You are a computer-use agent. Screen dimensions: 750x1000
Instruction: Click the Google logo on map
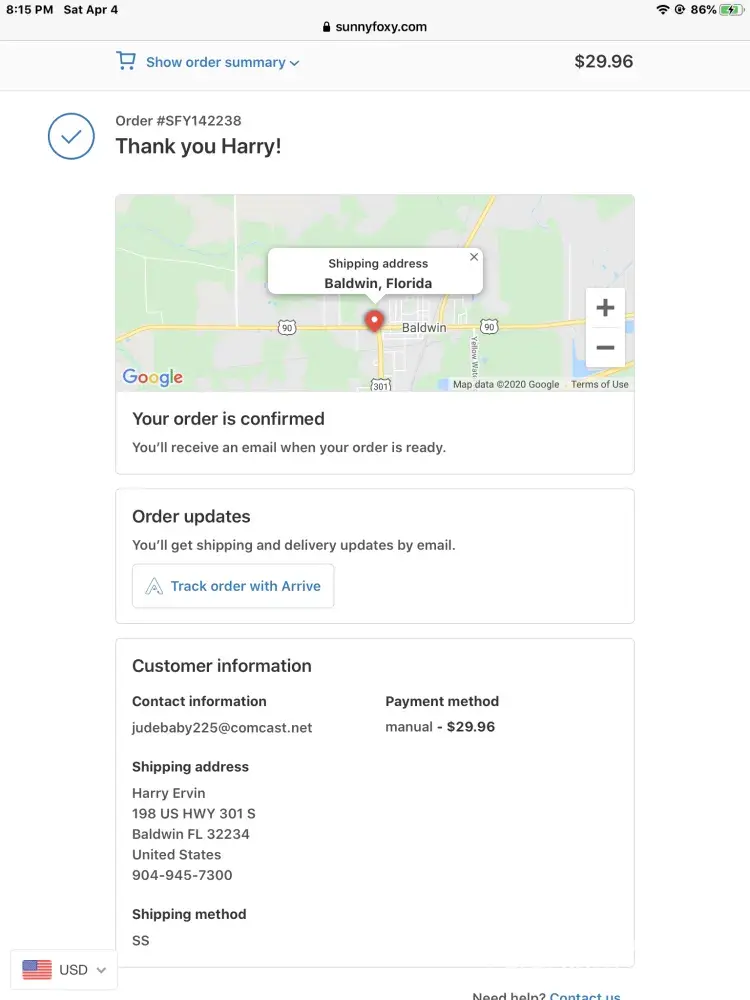click(153, 377)
